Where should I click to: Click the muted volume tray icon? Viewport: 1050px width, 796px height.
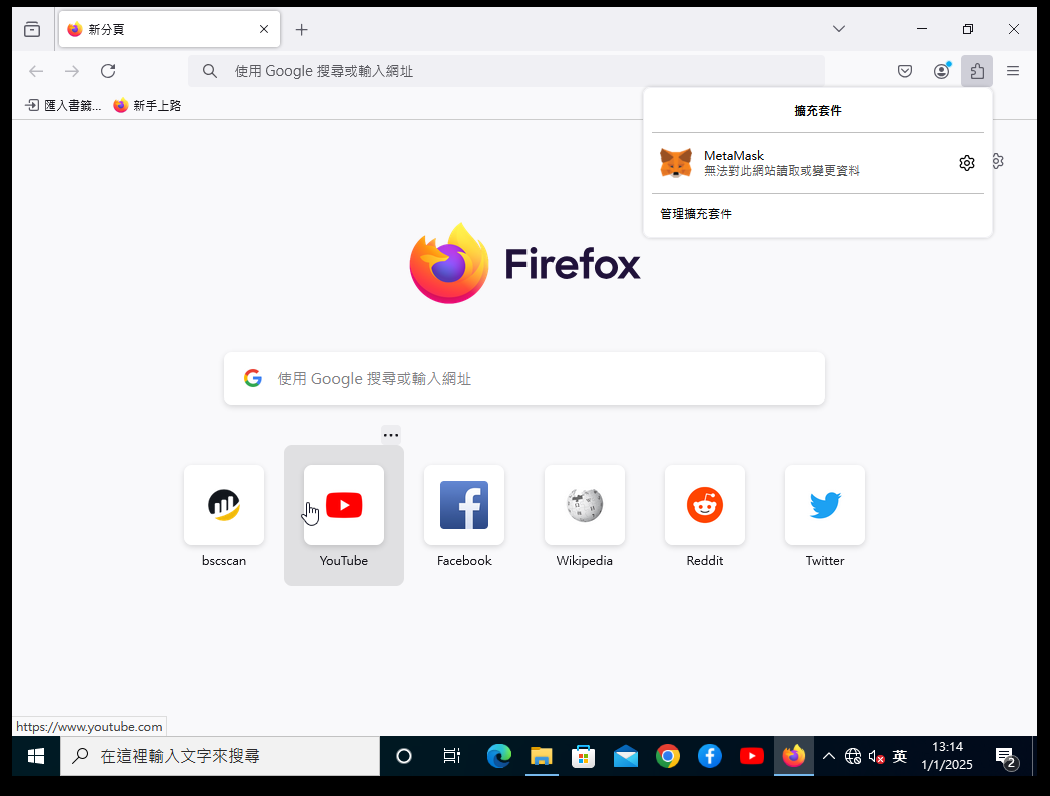pyautogui.click(x=876, y=756)
